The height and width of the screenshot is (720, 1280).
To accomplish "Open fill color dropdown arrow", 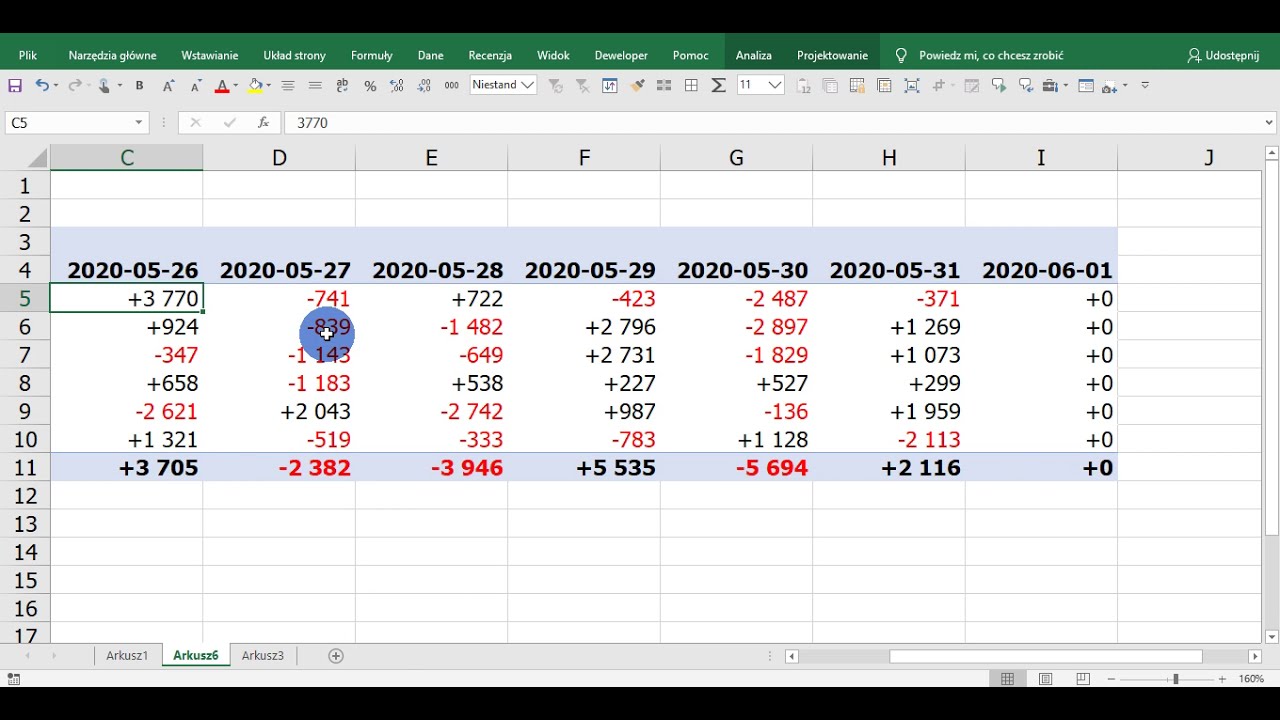I will click(x=268, y=86).
